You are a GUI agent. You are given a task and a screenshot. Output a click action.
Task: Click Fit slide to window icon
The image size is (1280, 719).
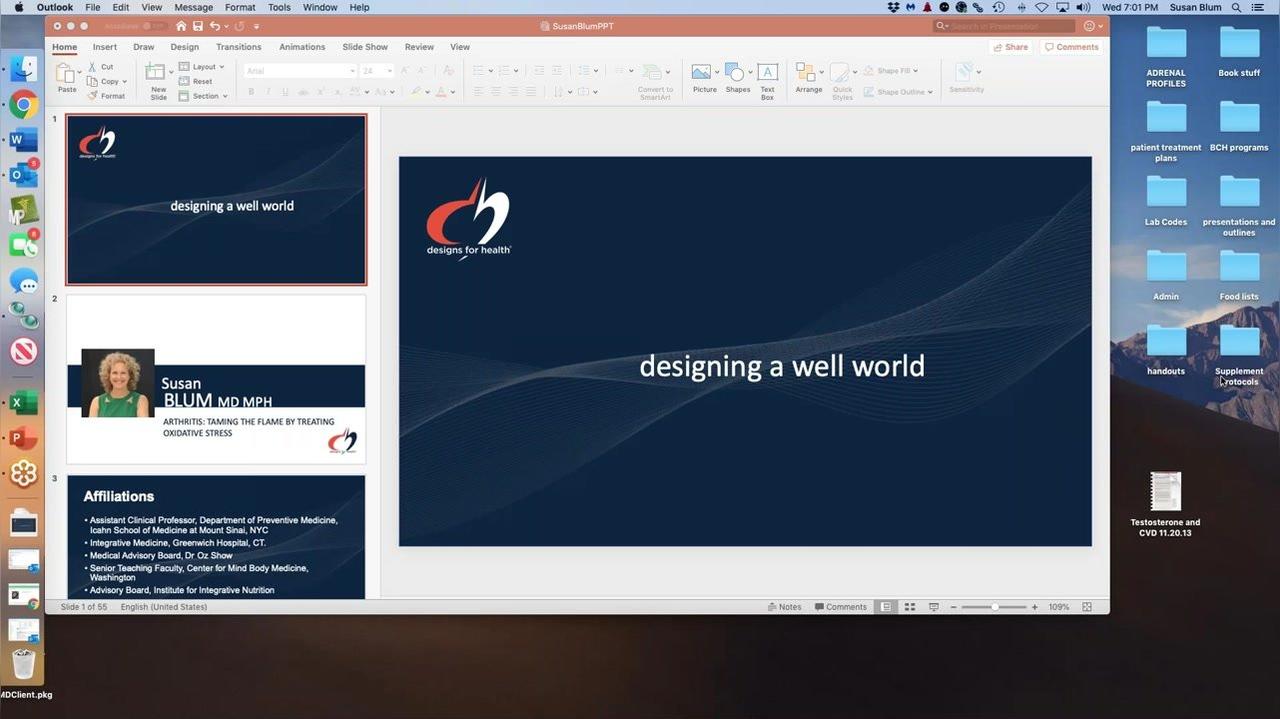pyautogui.click(x=1087, y=607)
